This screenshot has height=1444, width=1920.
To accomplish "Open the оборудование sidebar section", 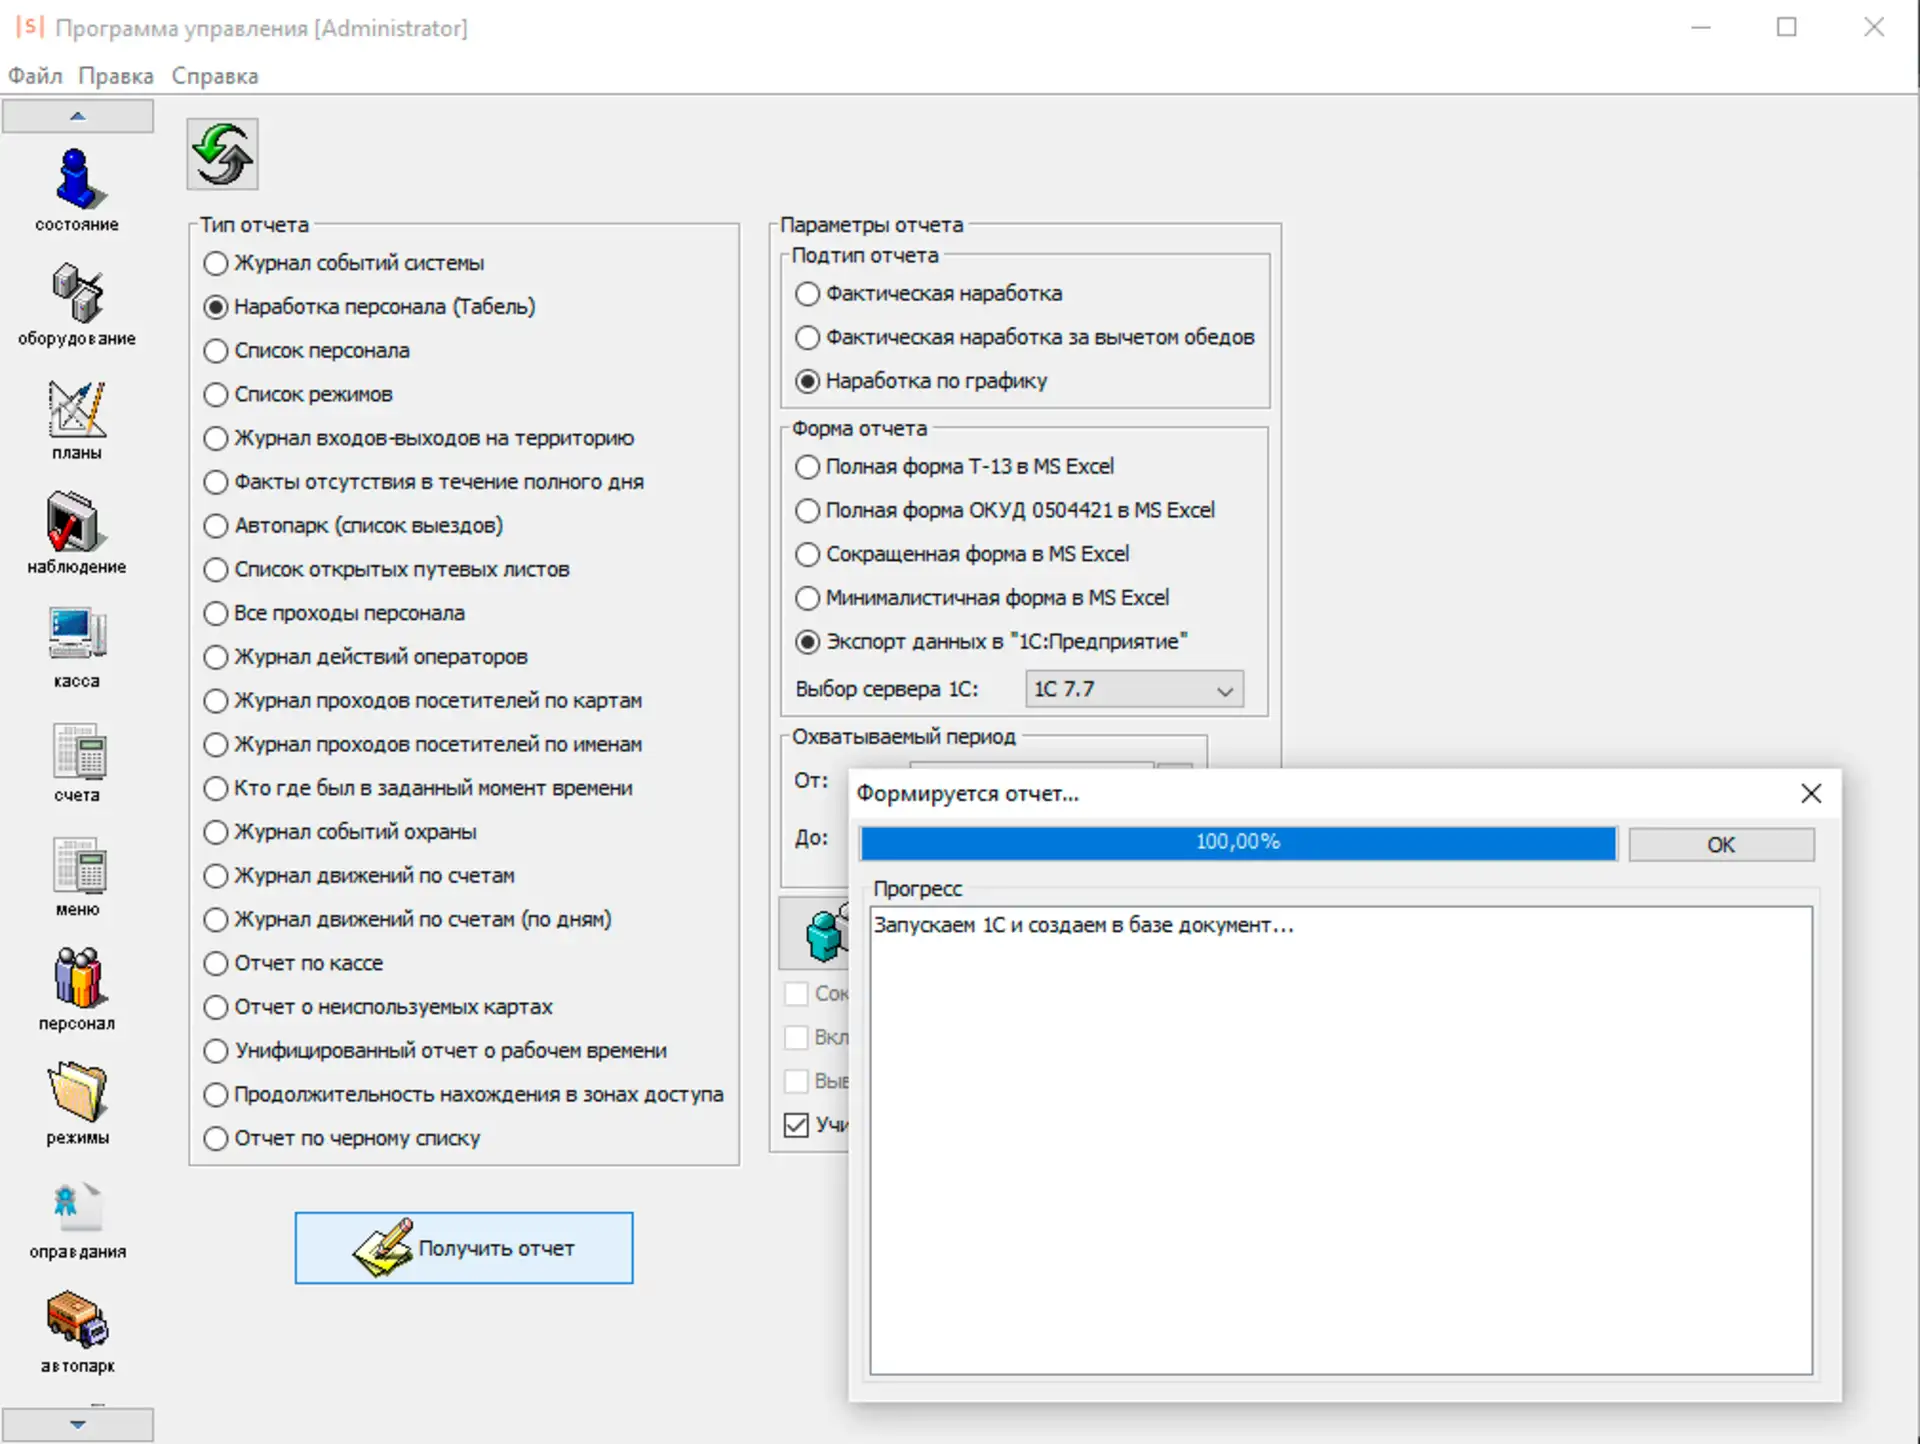I will (77, 294).
